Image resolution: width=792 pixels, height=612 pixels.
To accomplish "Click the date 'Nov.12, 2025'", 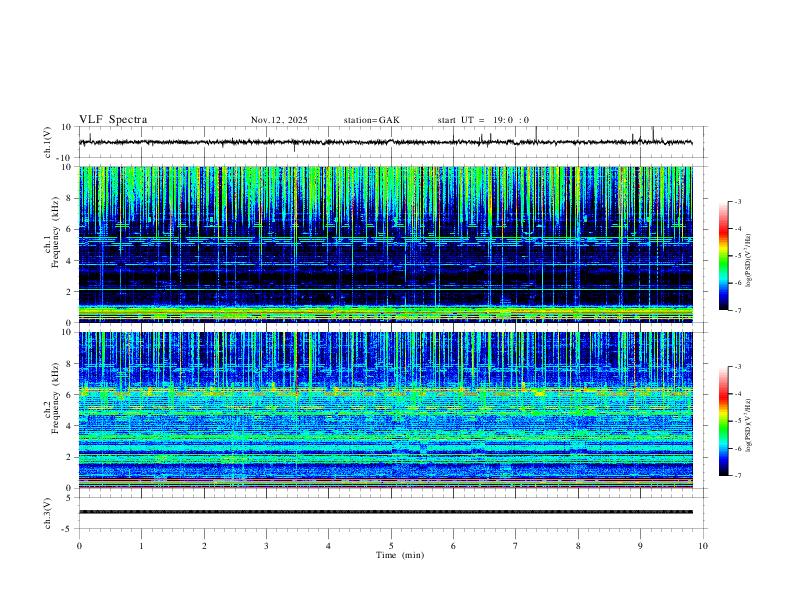I will tap(279, 120).
